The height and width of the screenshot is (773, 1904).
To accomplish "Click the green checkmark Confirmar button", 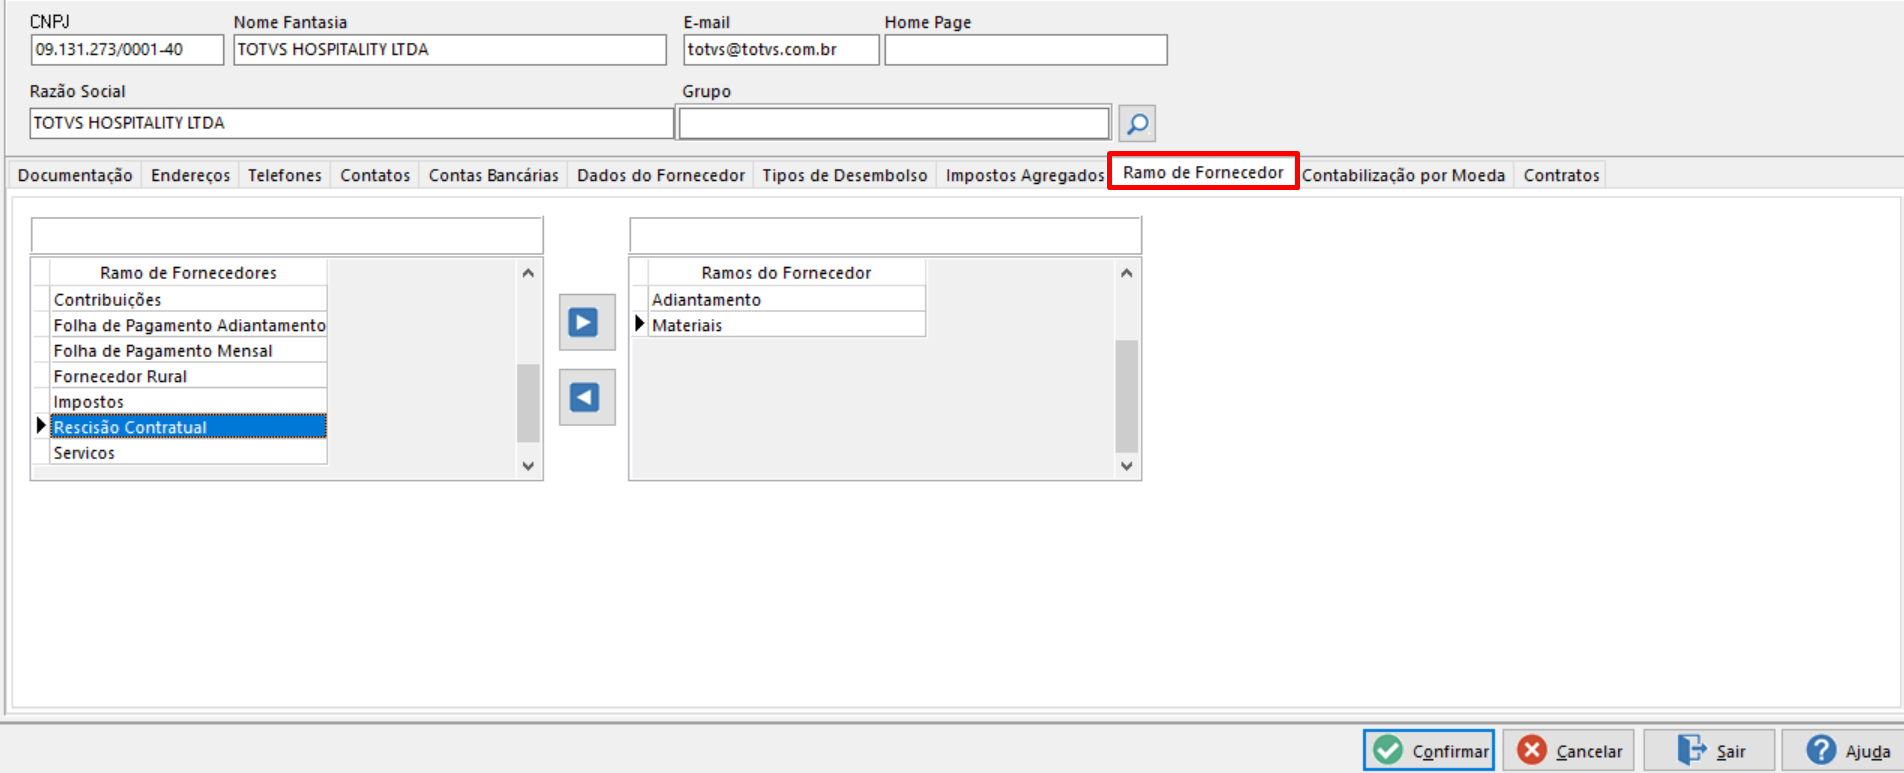I will click(1429, 750).
